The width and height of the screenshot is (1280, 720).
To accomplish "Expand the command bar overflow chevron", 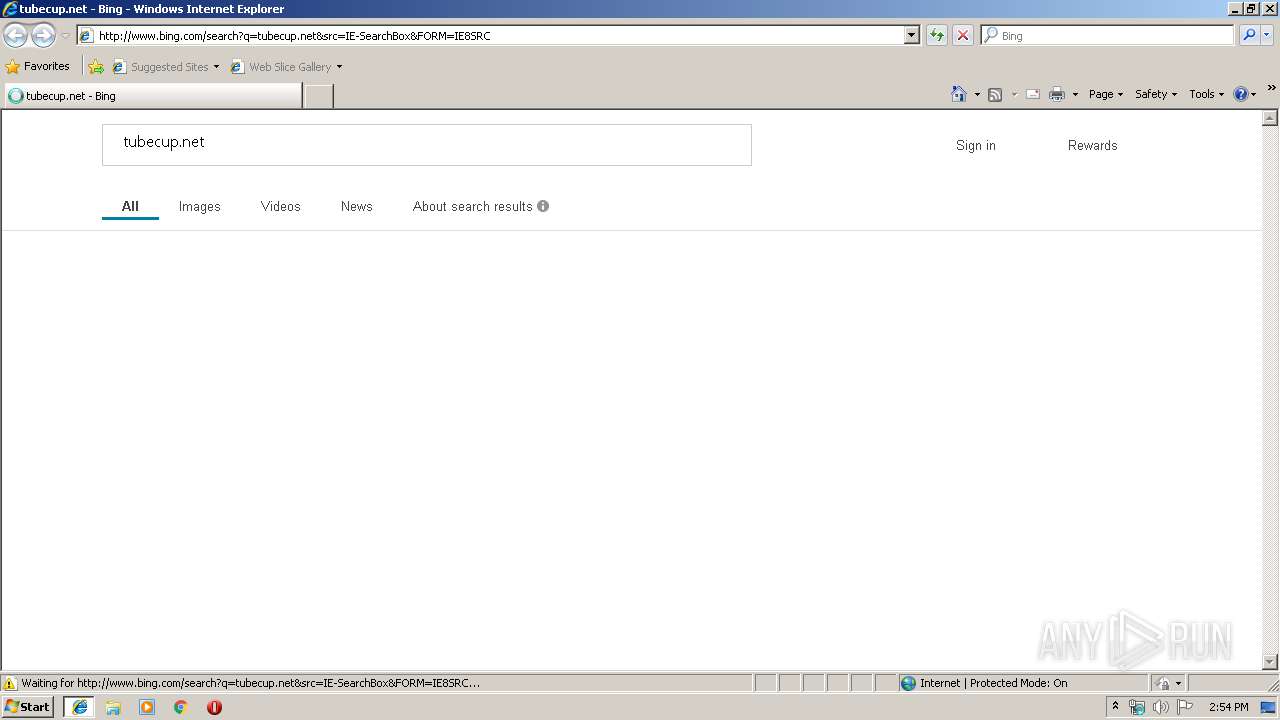I will (x=1272, y=88).
